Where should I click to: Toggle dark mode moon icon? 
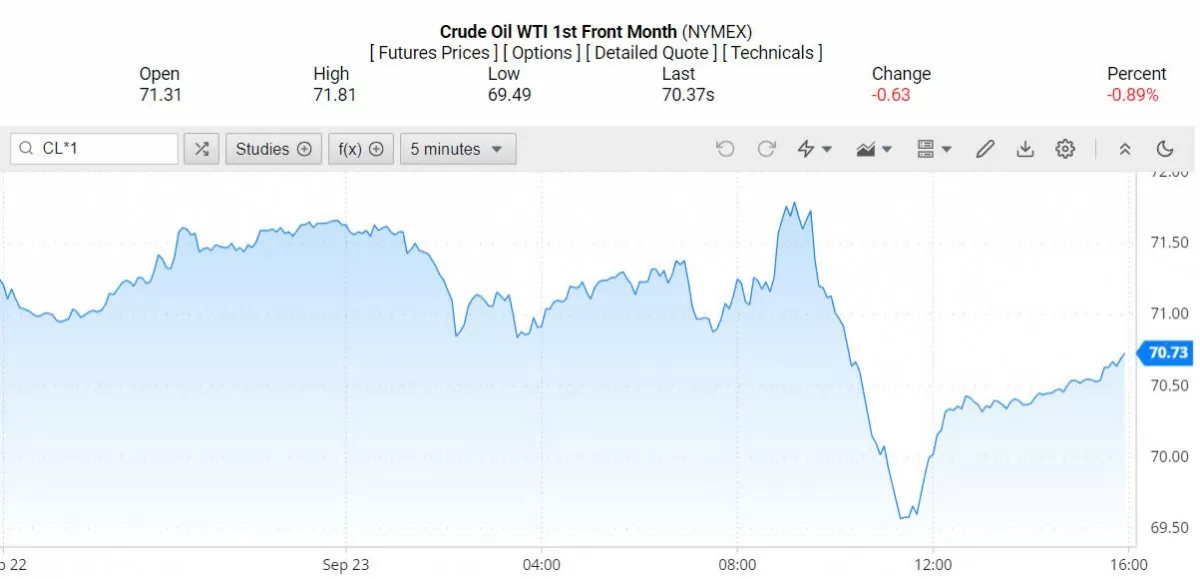click(x=1165, y=149)
